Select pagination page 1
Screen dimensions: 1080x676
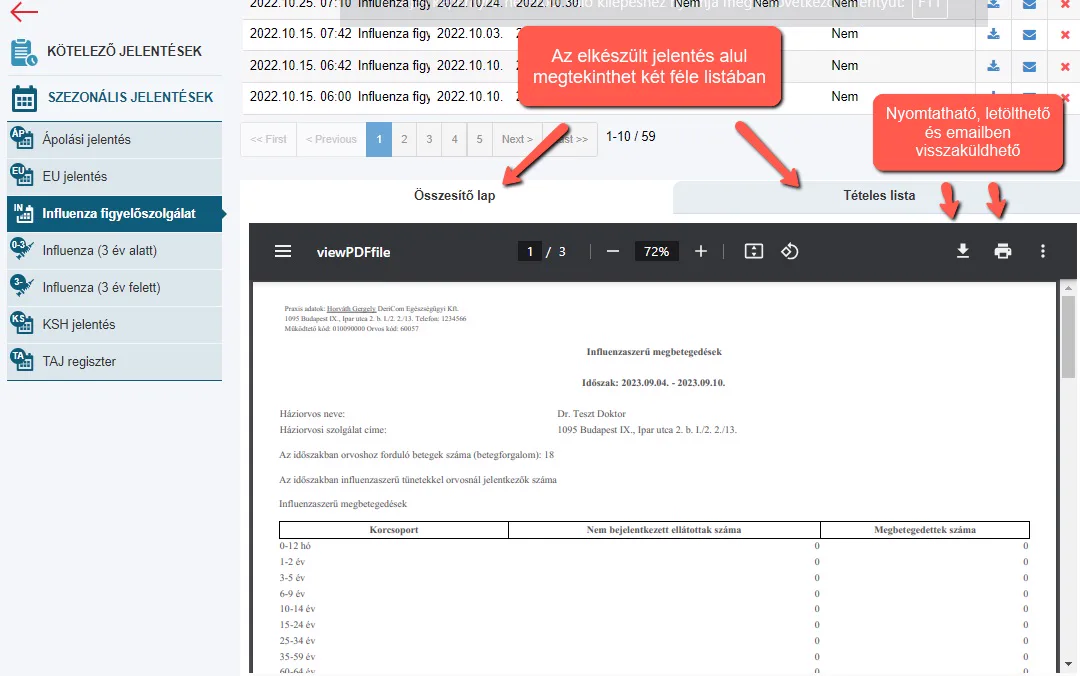point(379,139)
